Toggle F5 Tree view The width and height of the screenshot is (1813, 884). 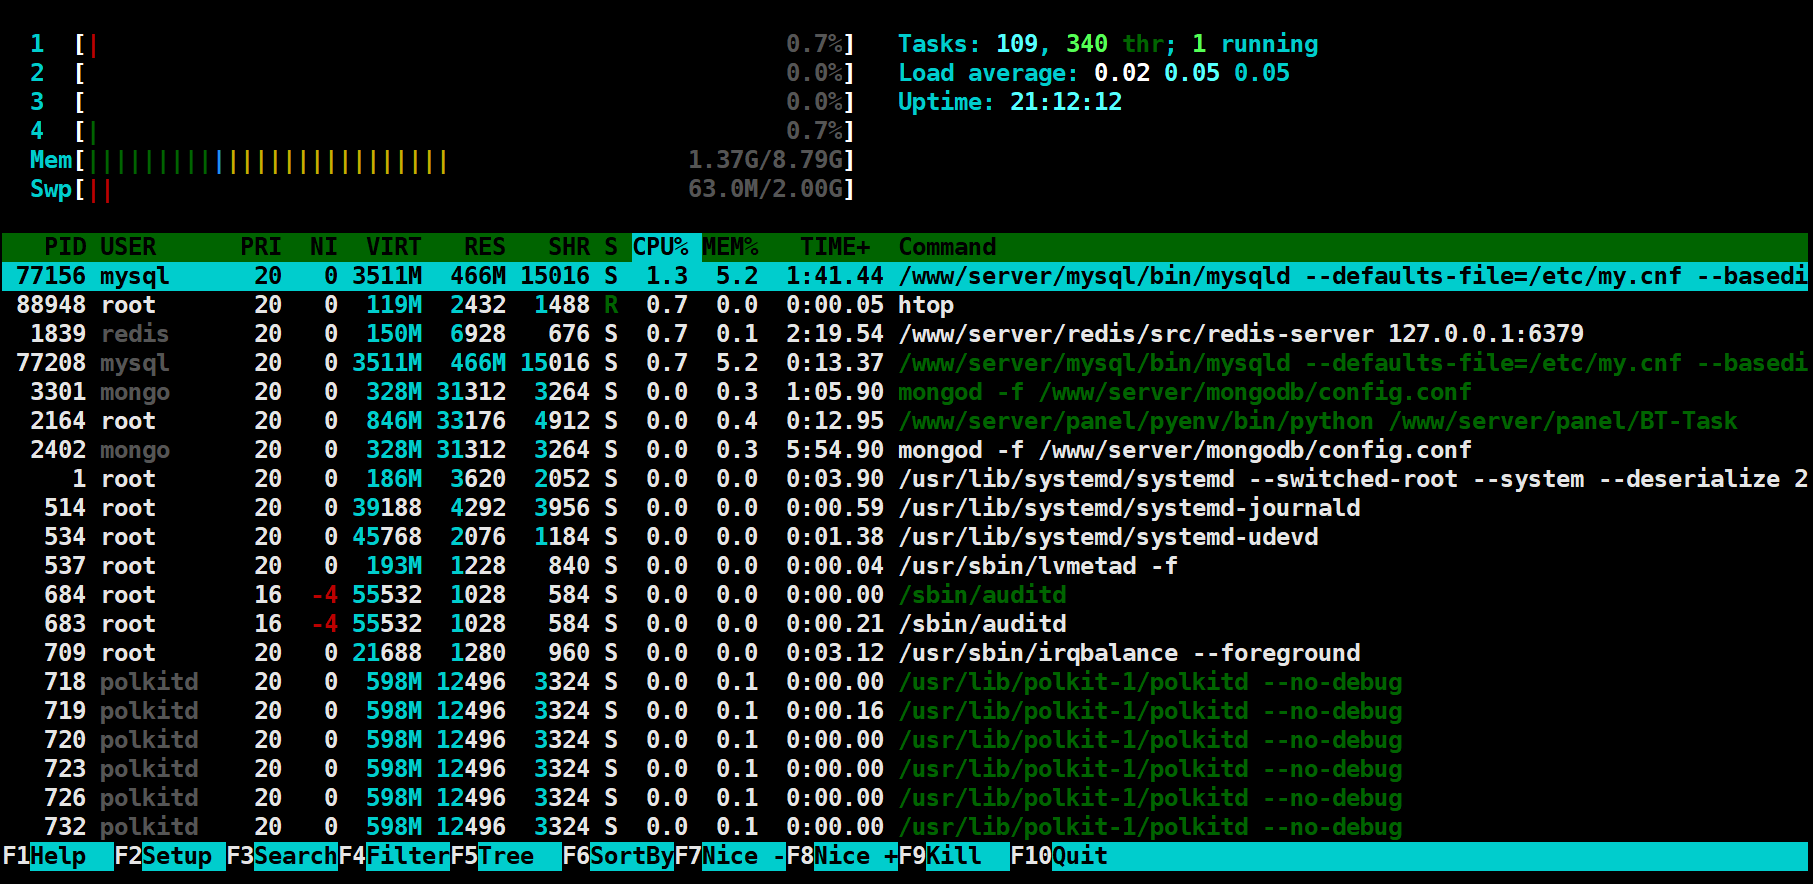tap(505, 856)
